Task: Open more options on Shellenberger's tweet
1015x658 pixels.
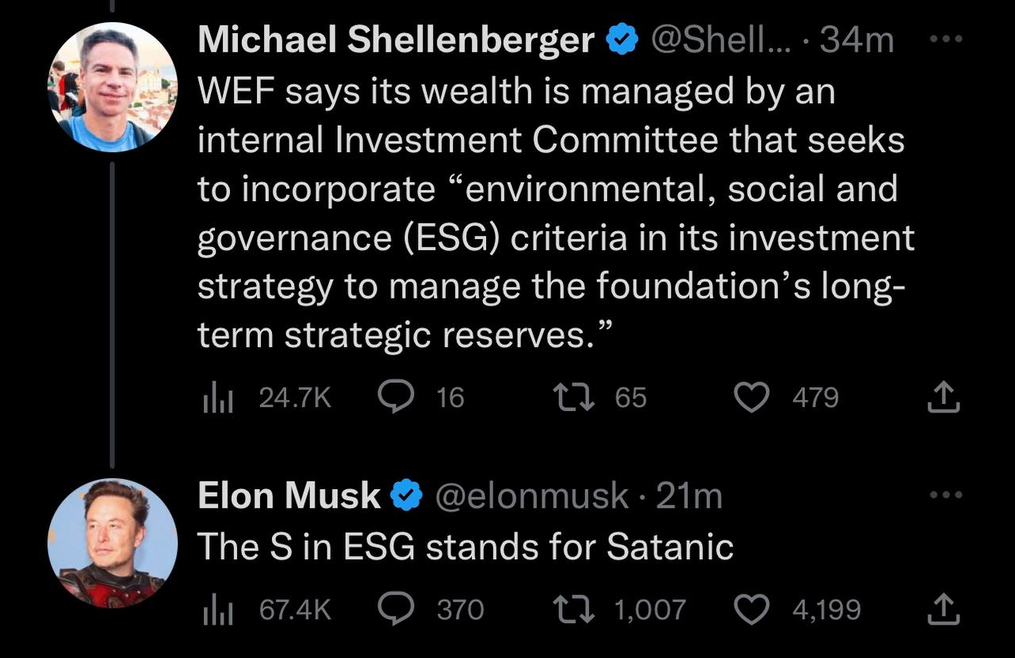Action: (x=943, y=40)
